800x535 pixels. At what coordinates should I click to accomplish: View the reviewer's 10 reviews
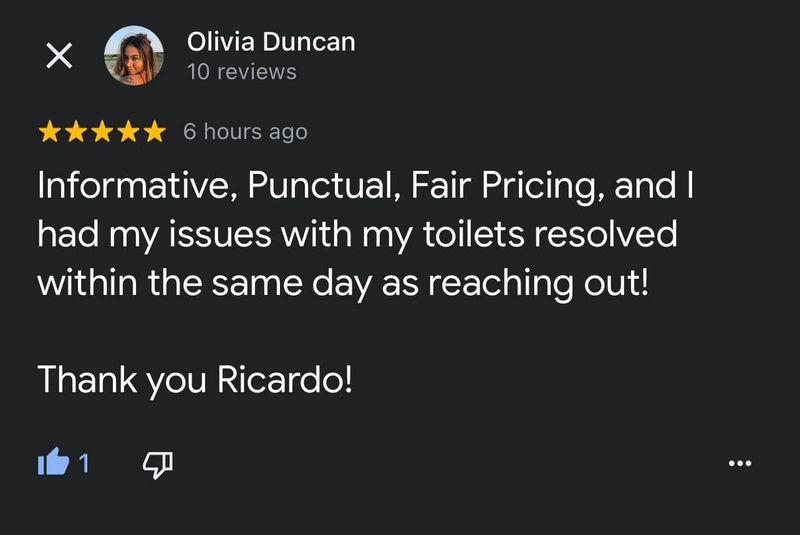coord(241,72)
